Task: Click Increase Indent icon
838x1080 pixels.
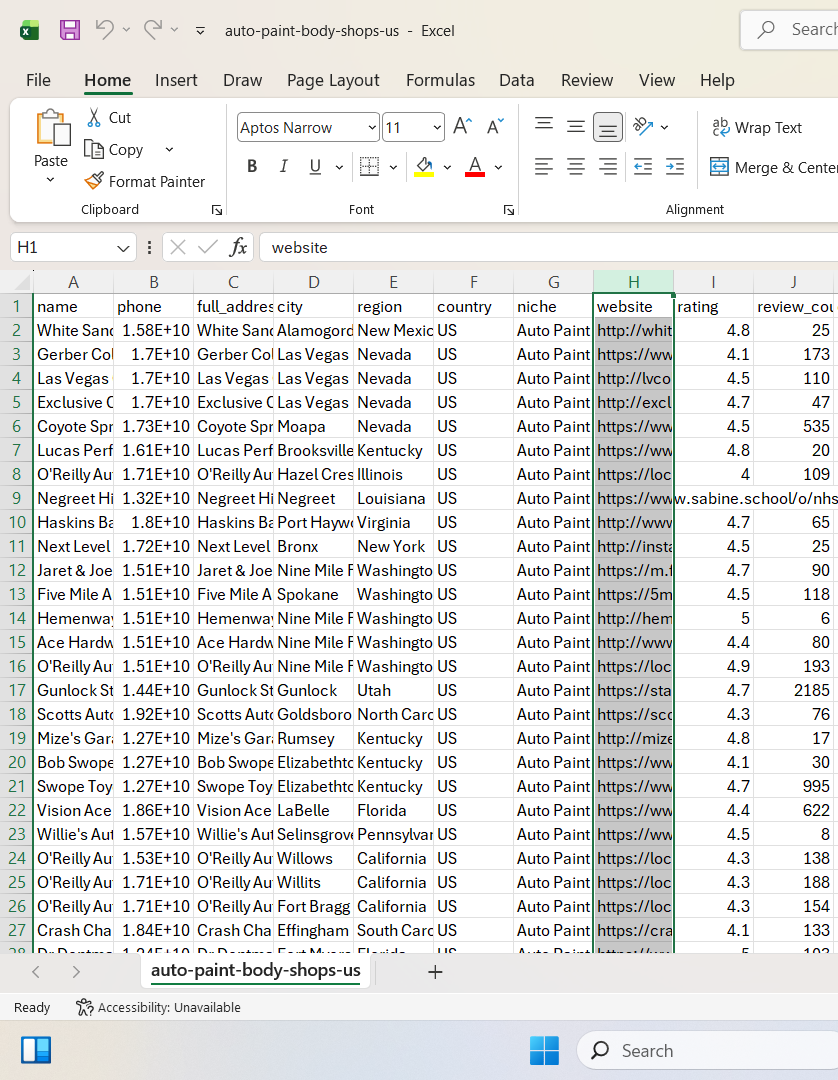Action: point(675,167)
